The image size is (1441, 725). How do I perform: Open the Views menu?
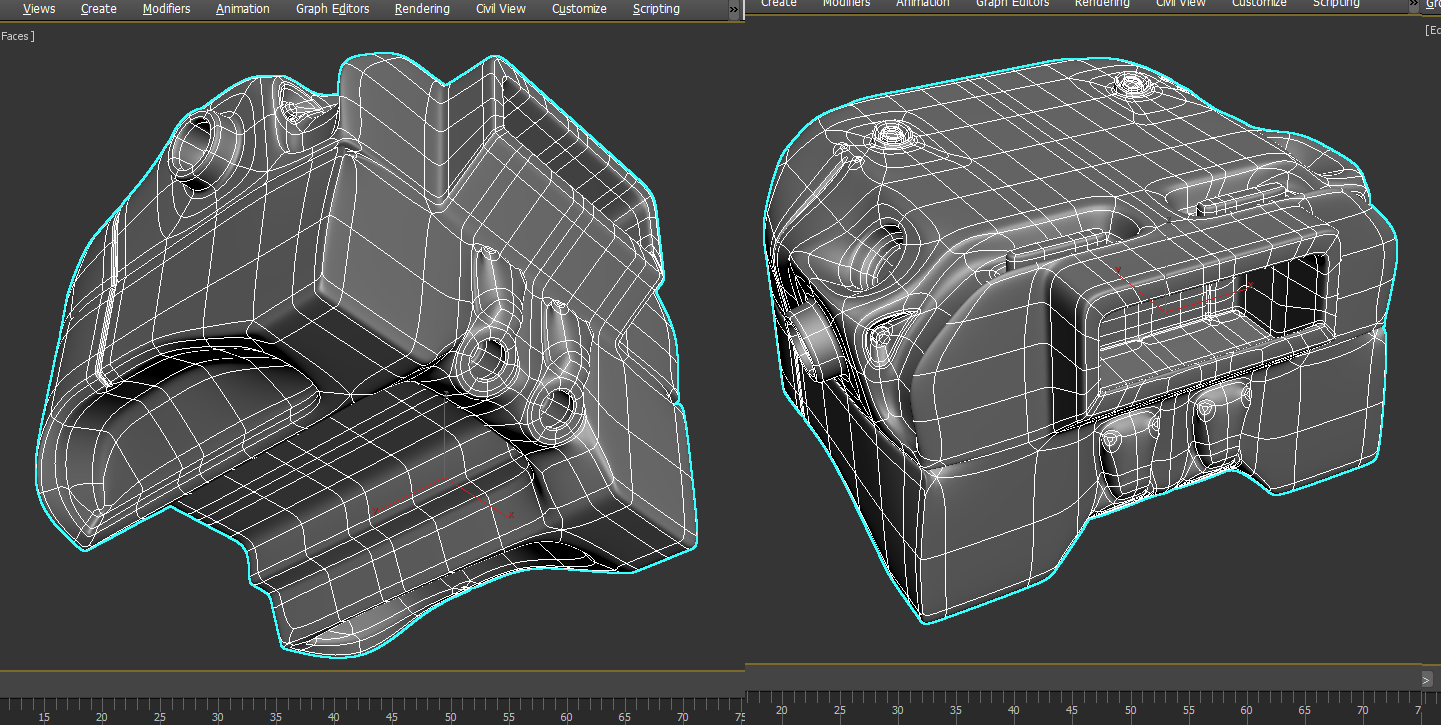pos(38,8)
